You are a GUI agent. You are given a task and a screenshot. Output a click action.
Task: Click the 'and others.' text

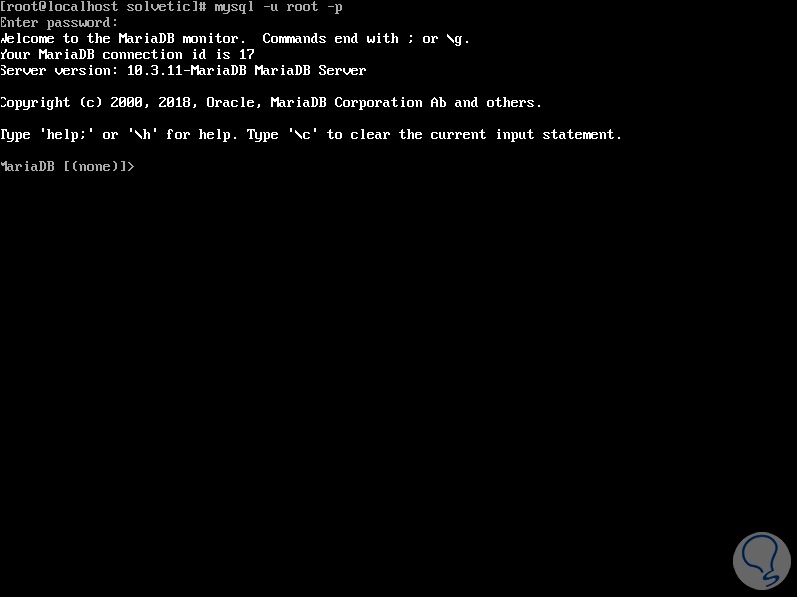[x=498, y=103]
